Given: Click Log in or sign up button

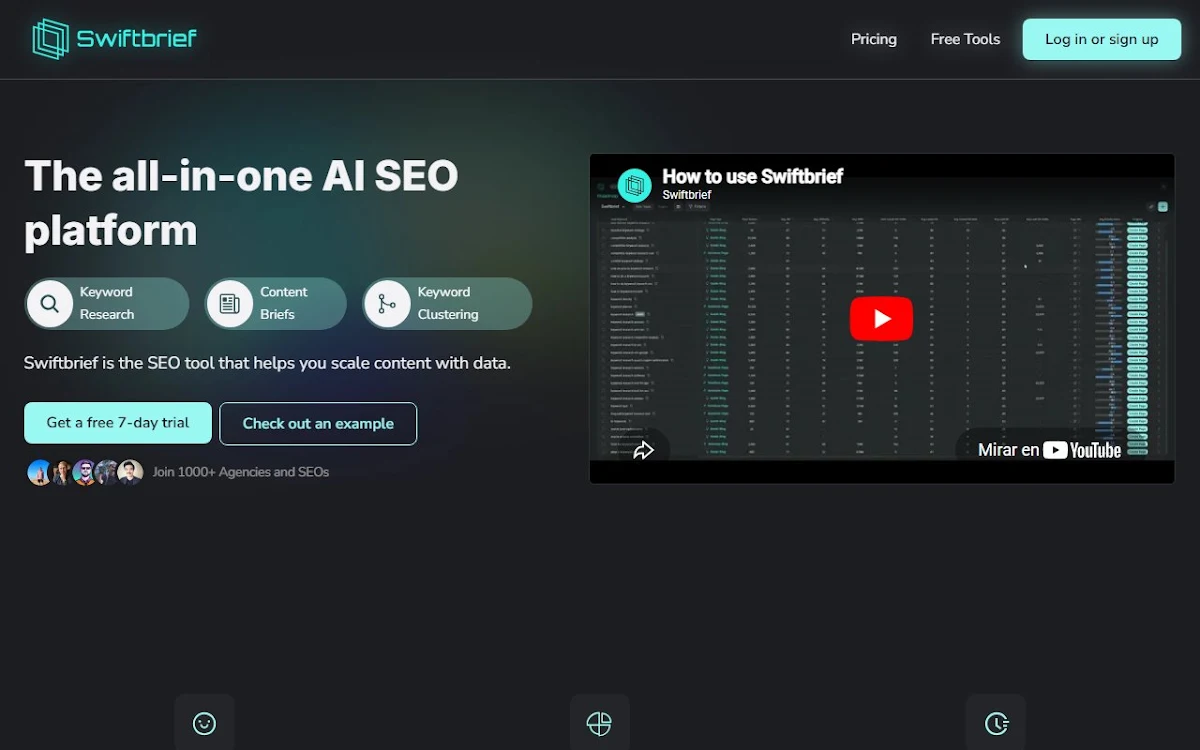Looking at the screenshot, I should [1102, 39].
